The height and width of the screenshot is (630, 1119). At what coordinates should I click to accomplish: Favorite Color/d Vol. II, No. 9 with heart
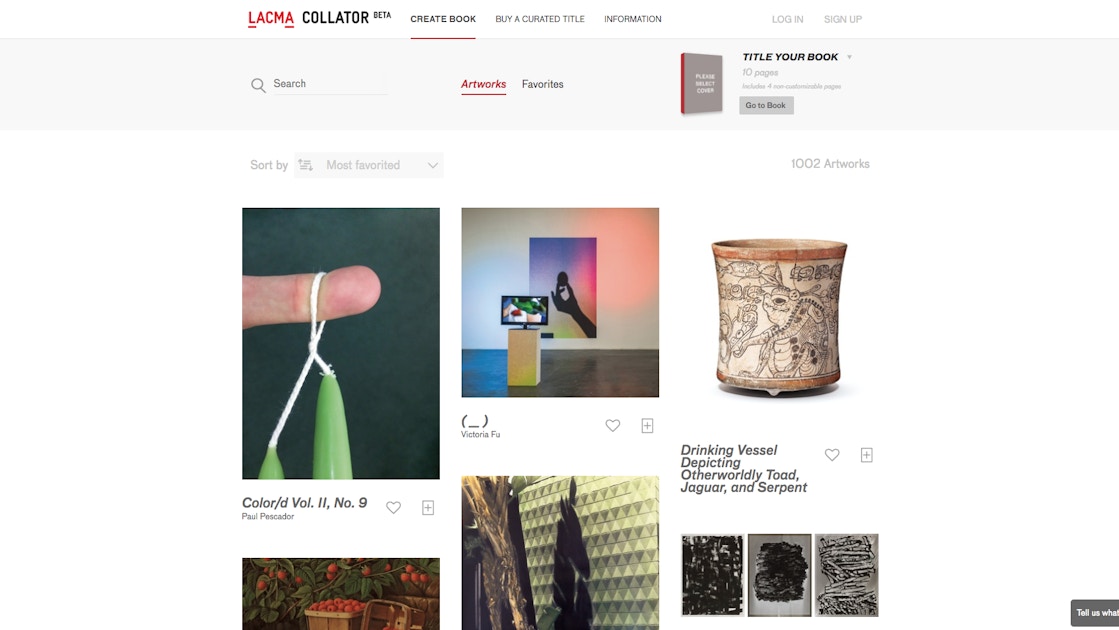pos(393,507)
